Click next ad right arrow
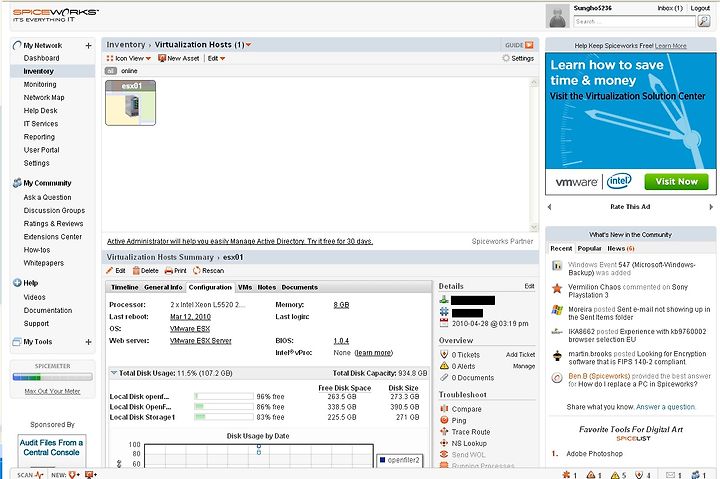The height and width of the screenshot is (479, 720). tap(711, 207)
